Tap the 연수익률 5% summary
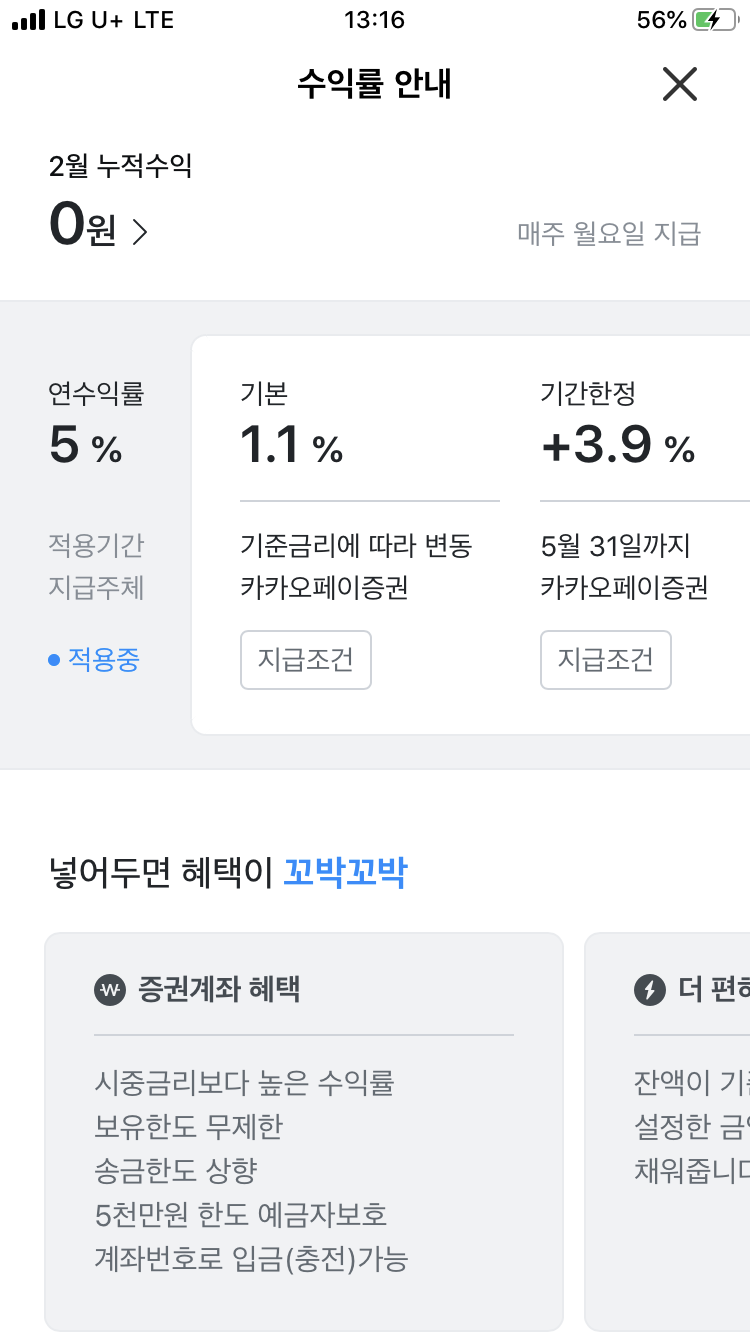Image resolution: width=750 pixels, height=1334 pixels. [x=97, y=425]
